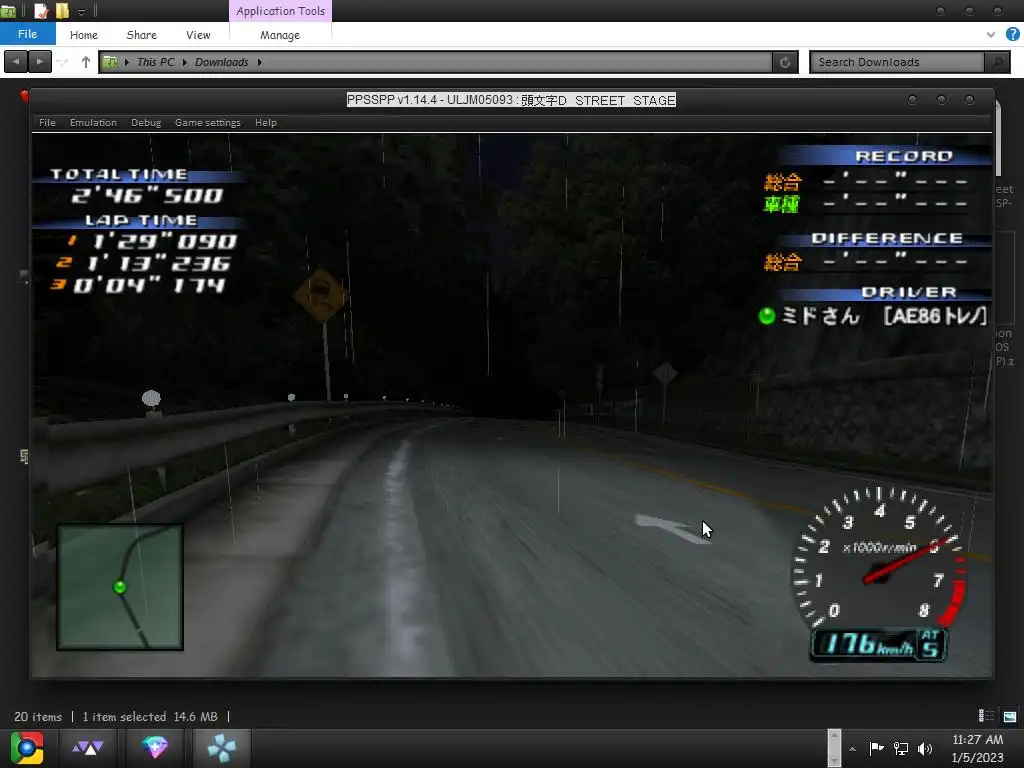1024x768 pixels.
Task: Open the volume speaker tray icon
Action: (925, 748)
